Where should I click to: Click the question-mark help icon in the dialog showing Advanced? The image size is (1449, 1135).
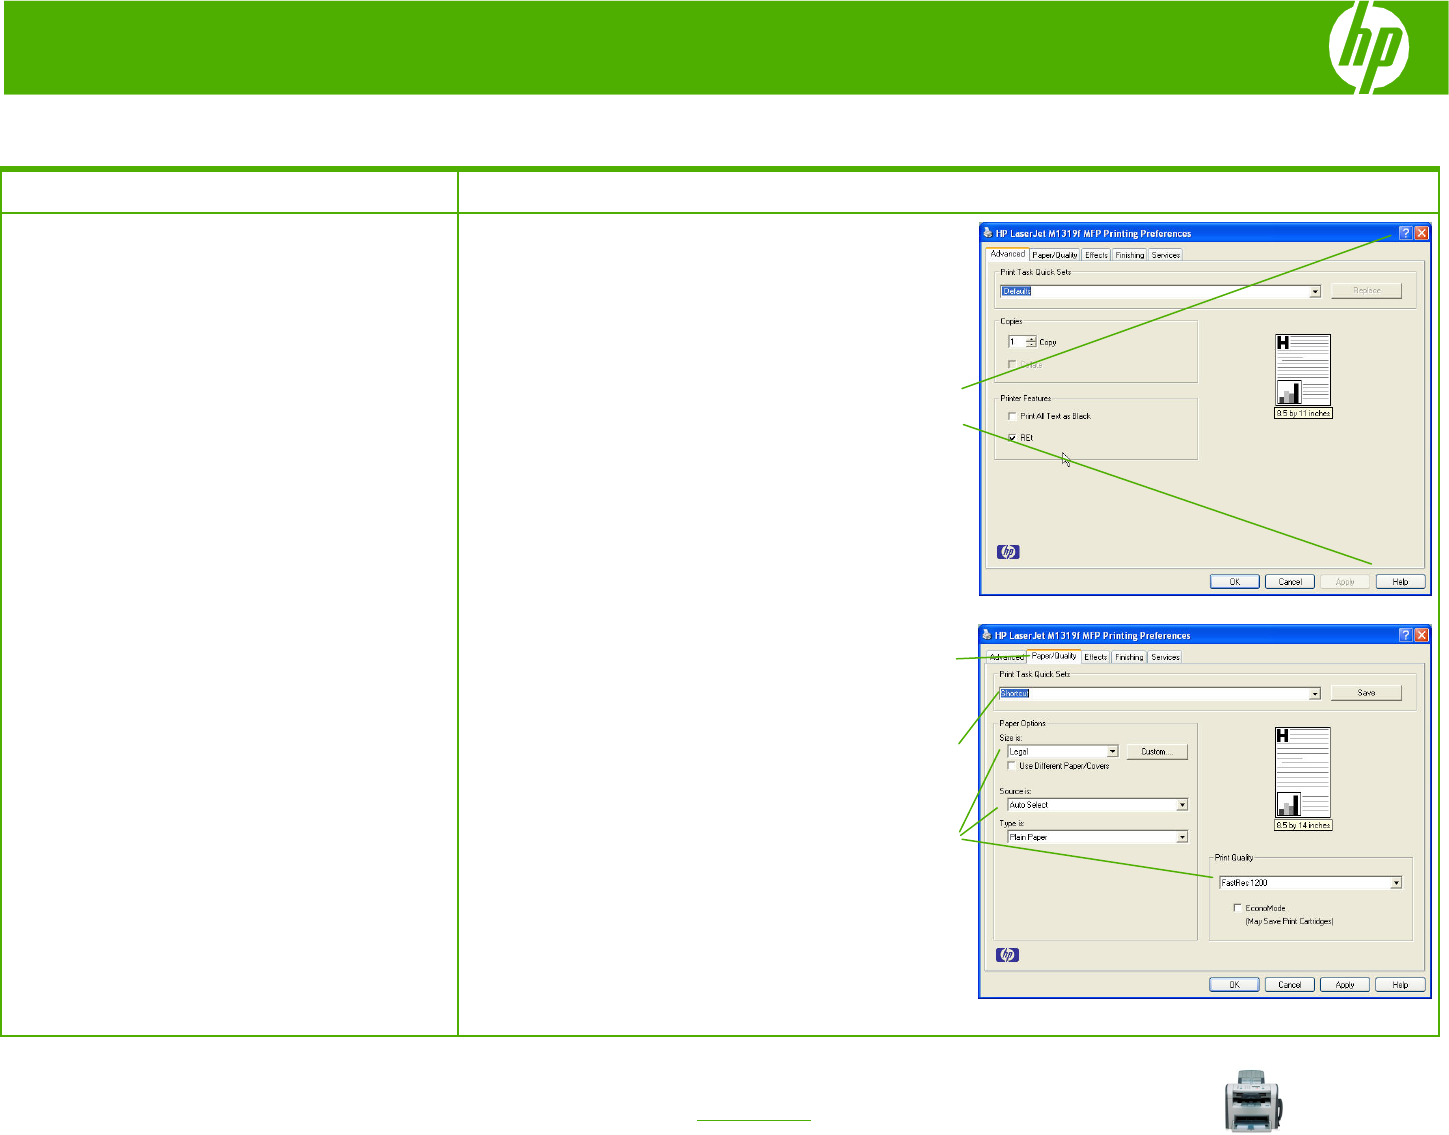tap(1406, 233)
